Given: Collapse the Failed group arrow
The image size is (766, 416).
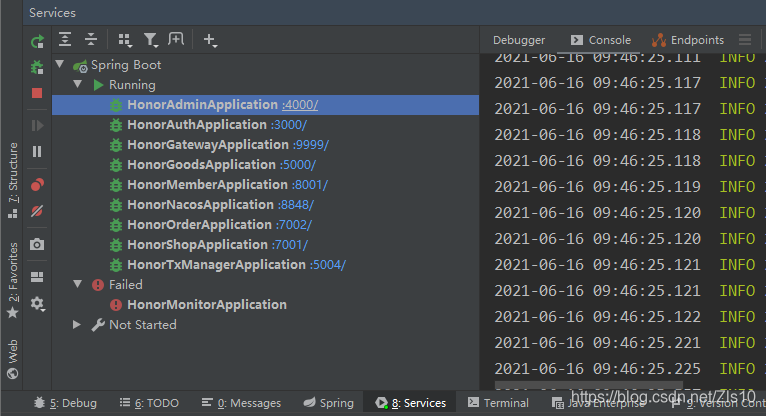Looking at the screenshot, I should pos(78,284).
